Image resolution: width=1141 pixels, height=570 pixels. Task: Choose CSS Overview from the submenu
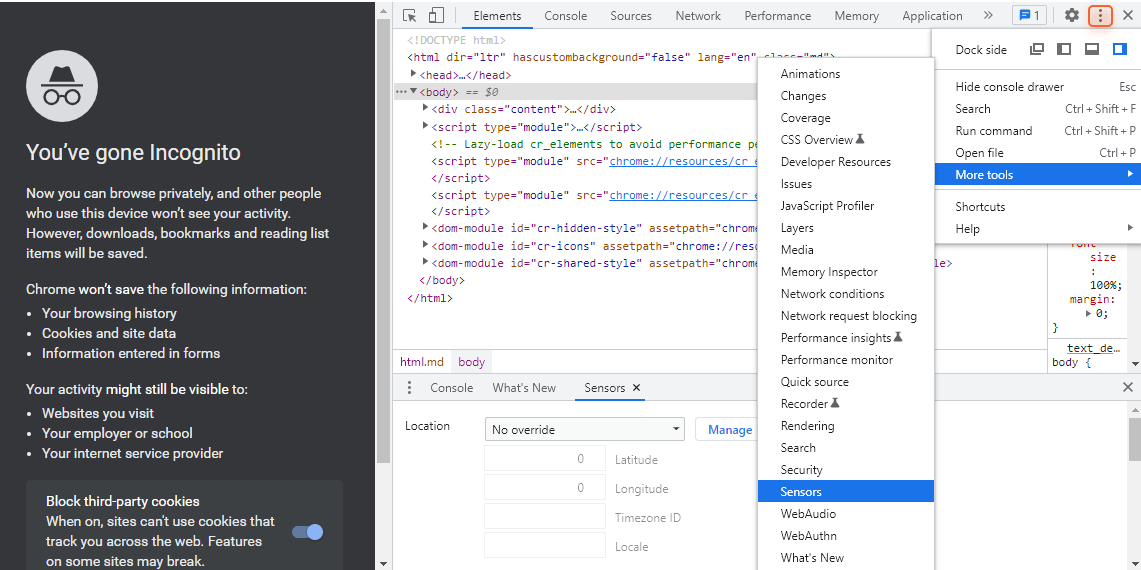click(x=846, y=140)
